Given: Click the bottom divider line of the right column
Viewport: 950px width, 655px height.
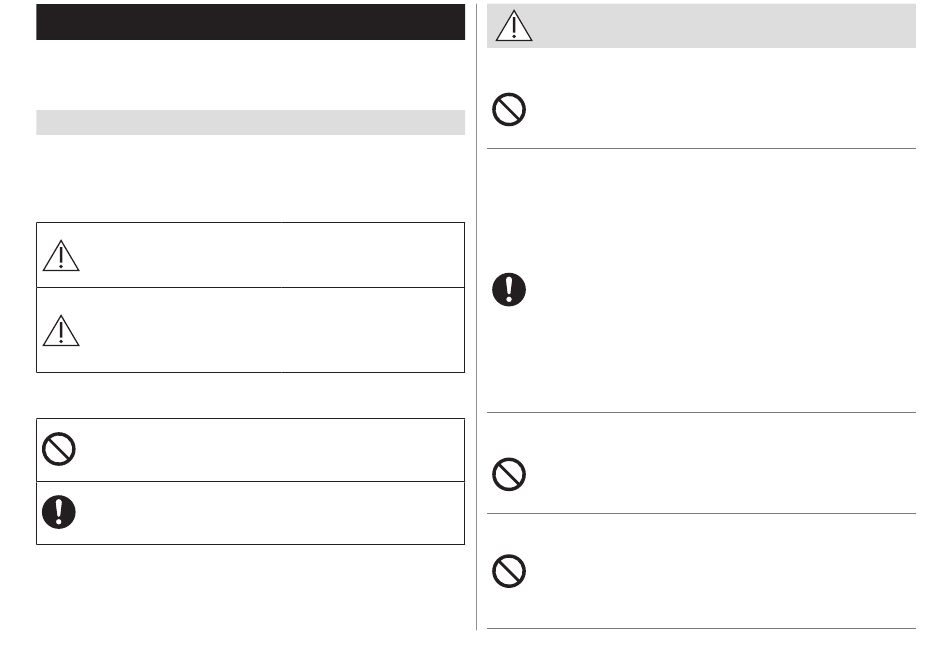Looking at the screenshot, I should (701, 628).
